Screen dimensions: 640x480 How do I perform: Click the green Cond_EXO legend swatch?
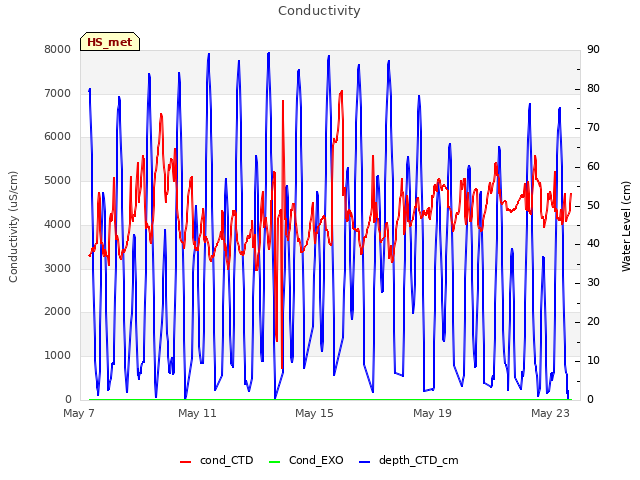pyautogui.click(x=275, y=462)
